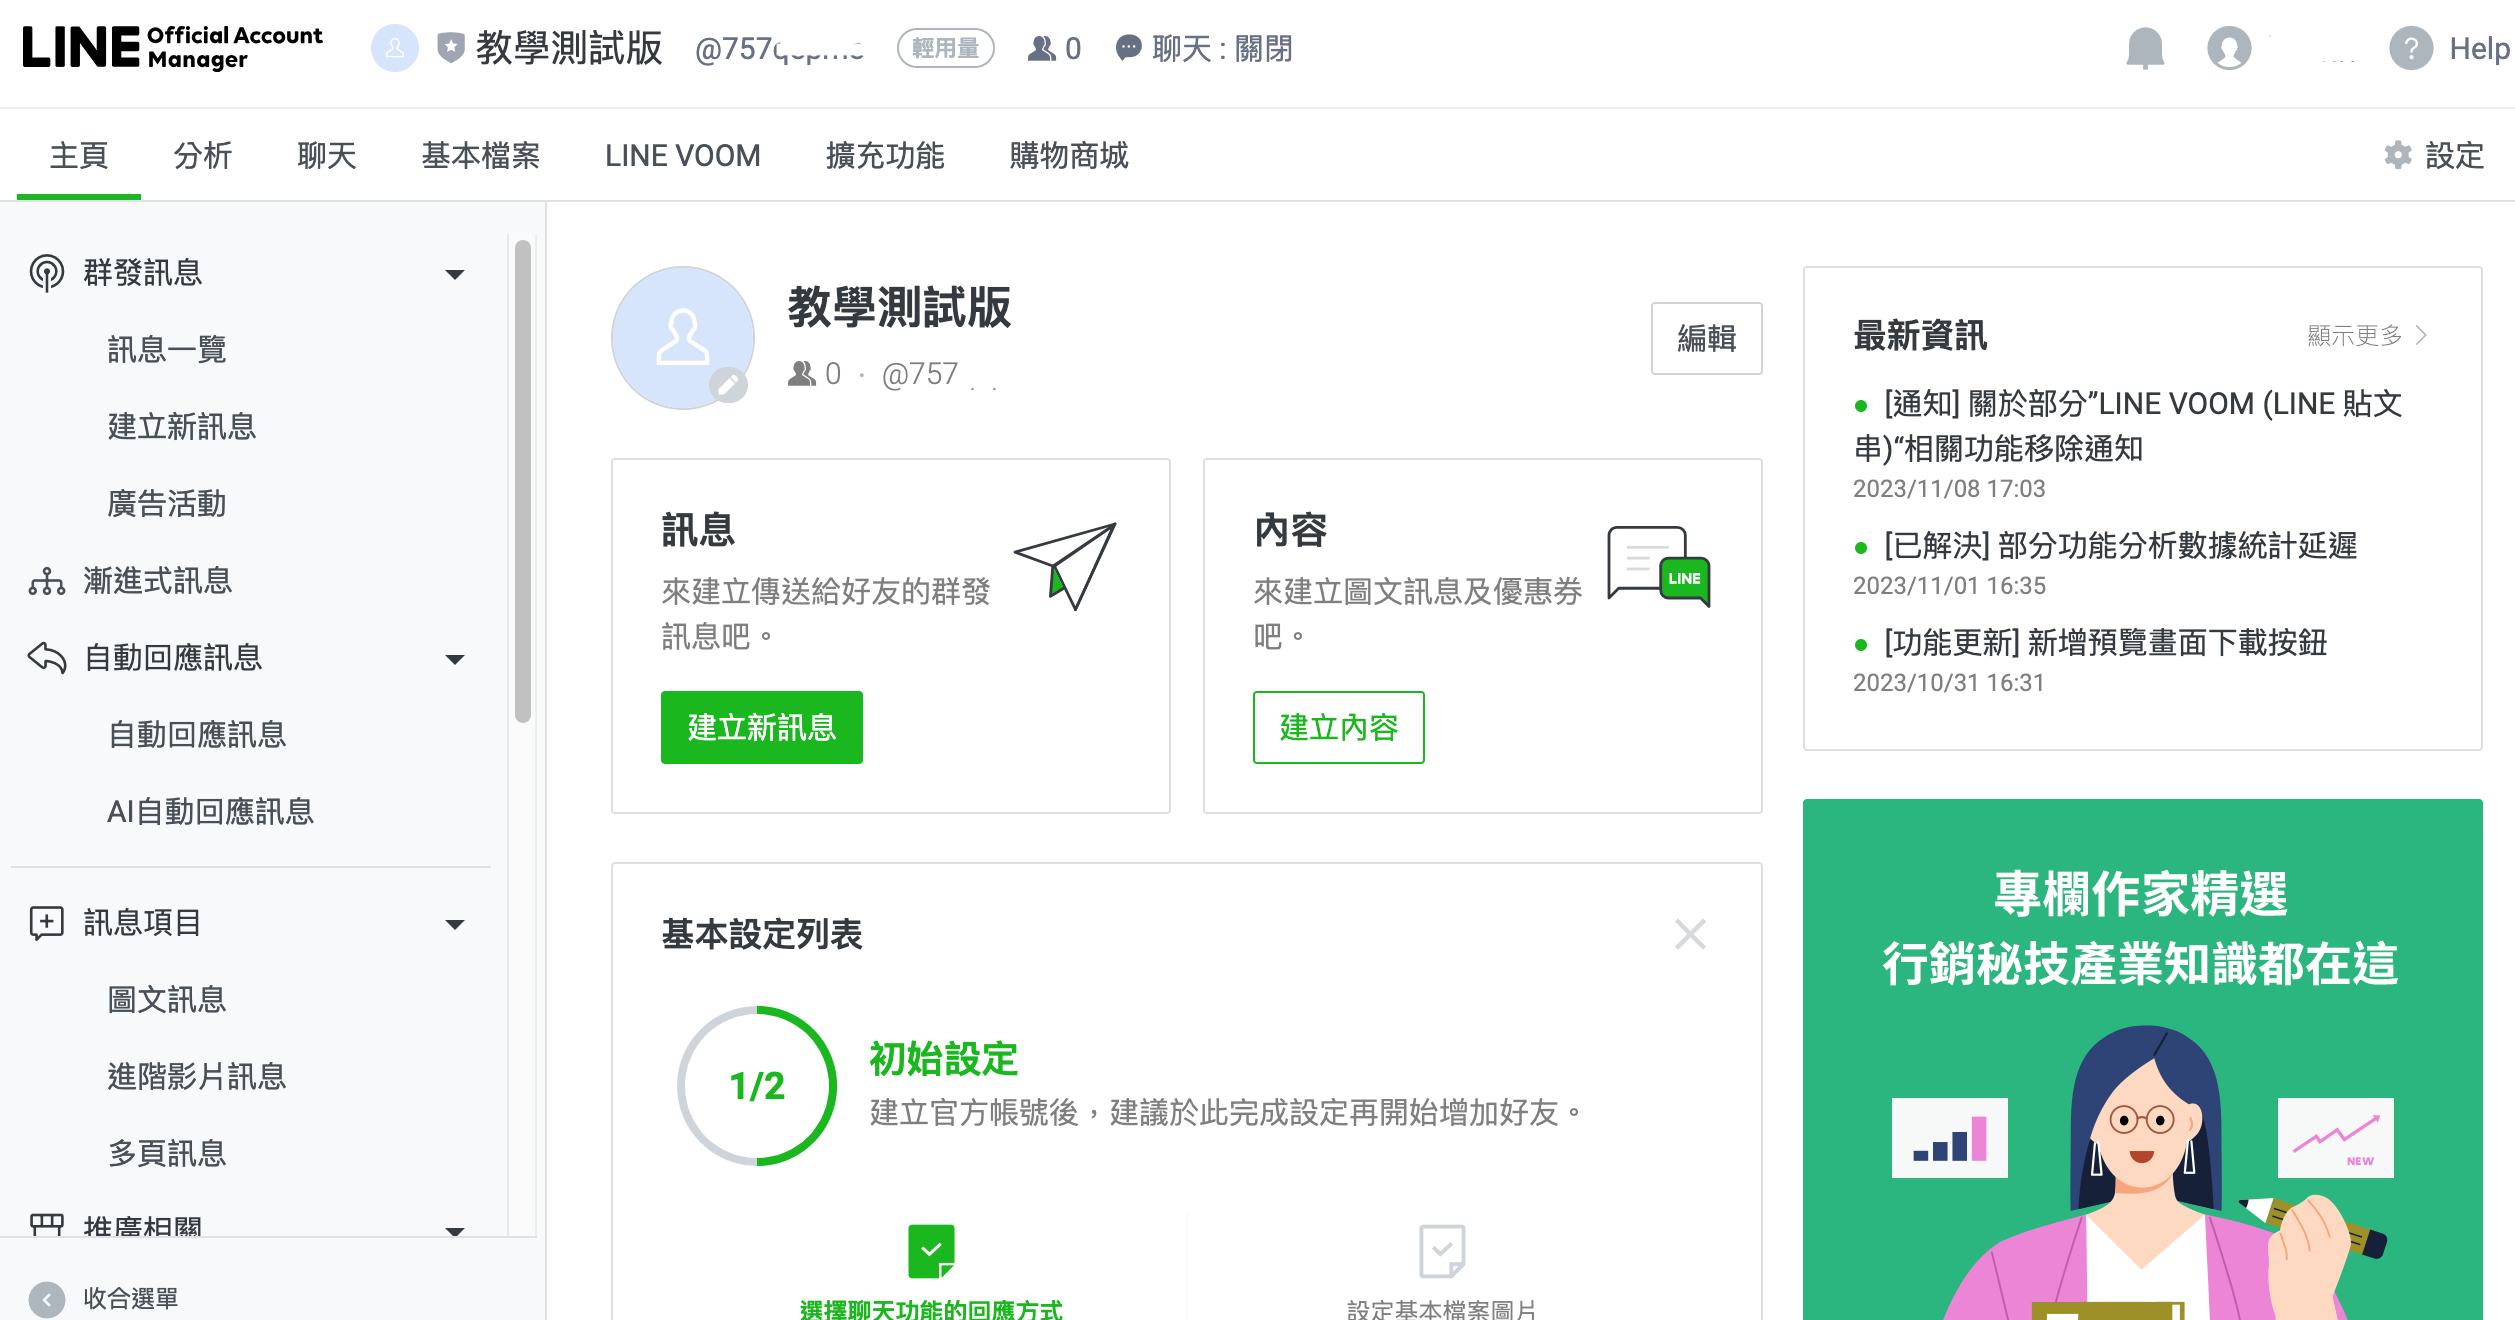The image size is (2515, 1320).
Task: Click the user account avatar in header
Action: 2228,48
